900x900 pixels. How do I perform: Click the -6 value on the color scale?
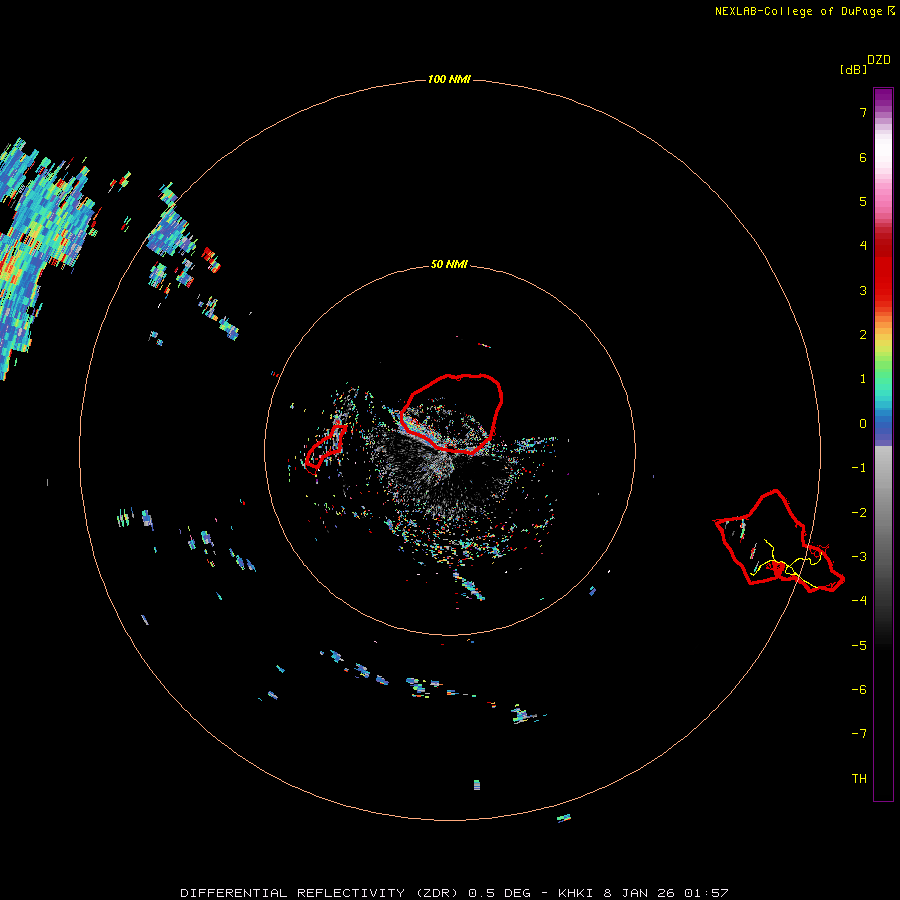click(x=859, y=690)
